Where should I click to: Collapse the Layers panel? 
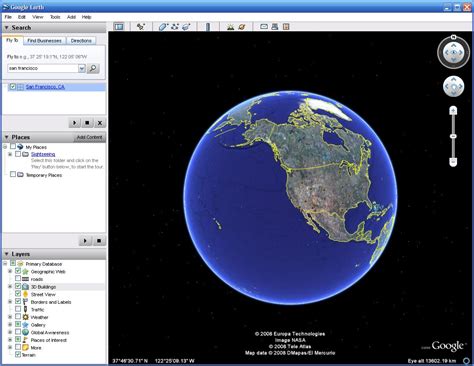pyautogui.click(x=6, y=254)
